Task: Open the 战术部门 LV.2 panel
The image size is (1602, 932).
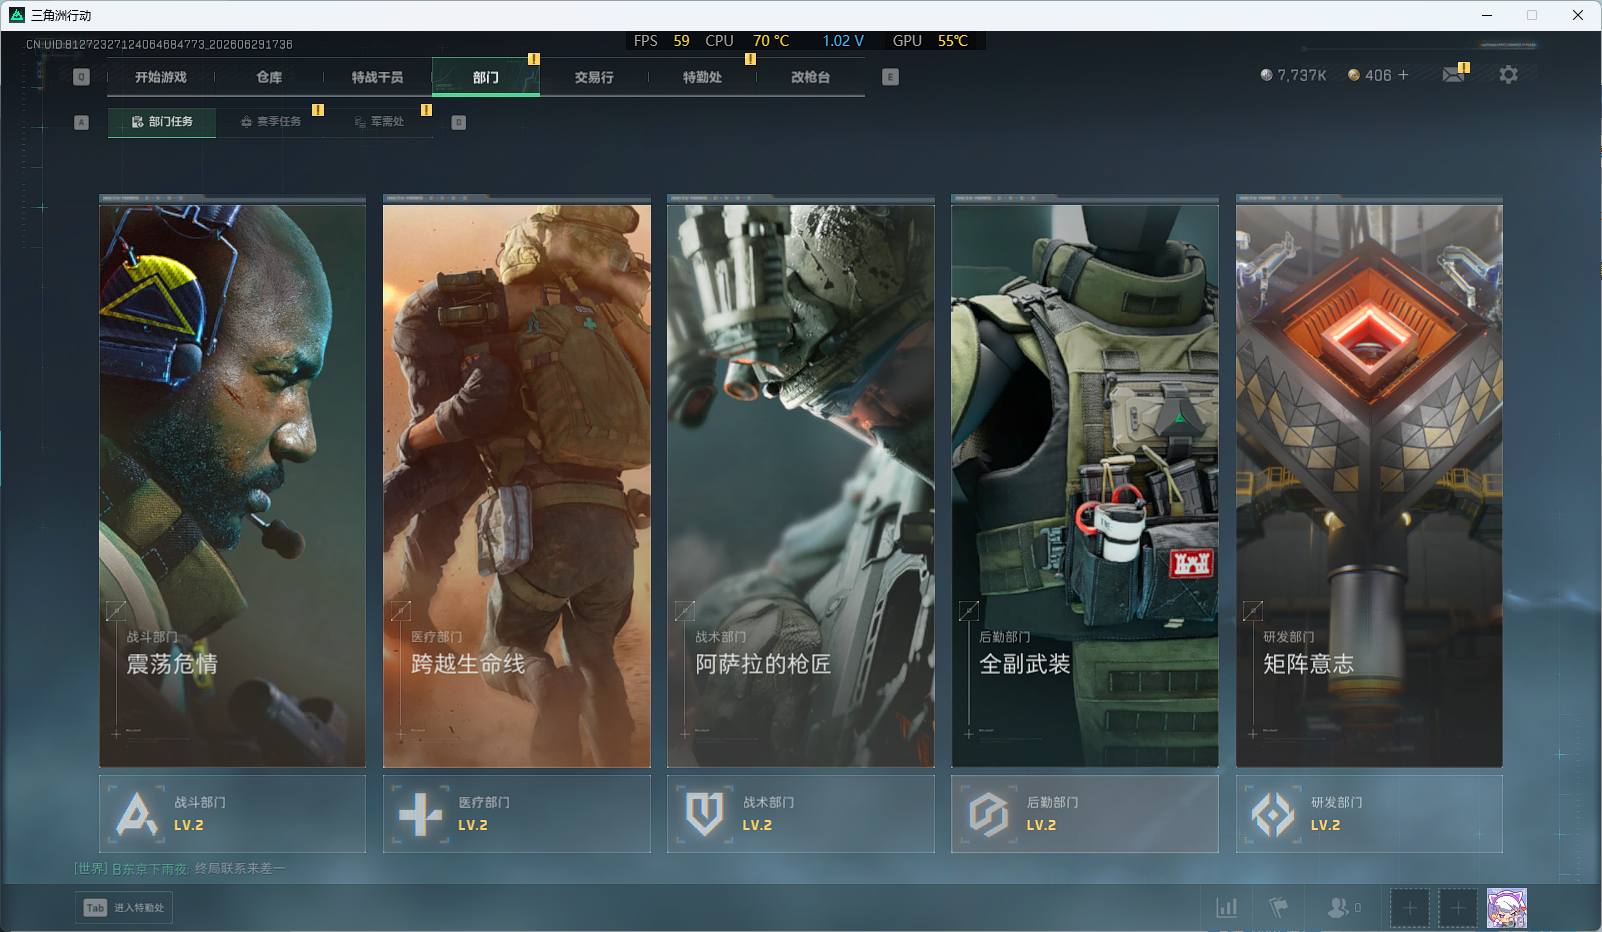Action: pyautogui.click(x=800, y=814)
